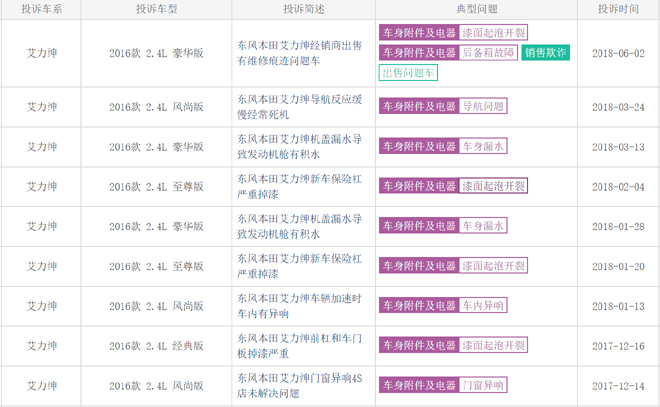660x407 pixels.
Task: Open complaint about 经销商出售有维修痕迹问题车
Action: (x=299, y=53)
